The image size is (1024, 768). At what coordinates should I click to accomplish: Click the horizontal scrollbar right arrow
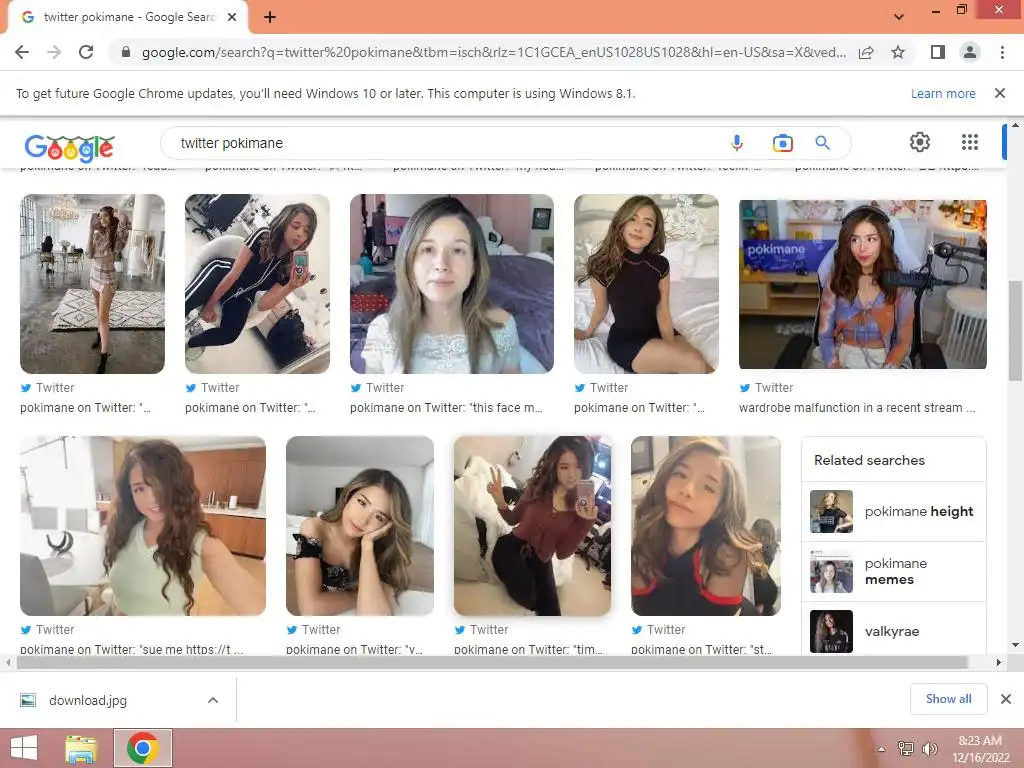click(999, 662)
